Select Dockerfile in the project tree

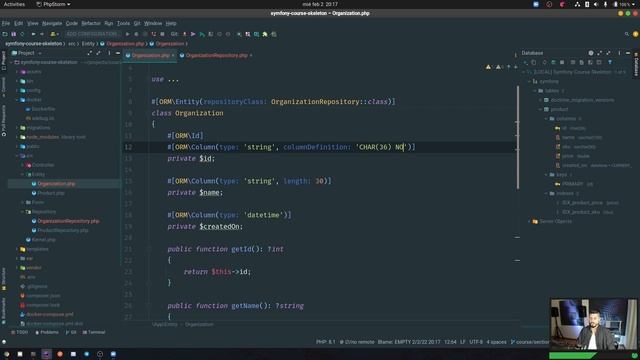click(40, 109)
